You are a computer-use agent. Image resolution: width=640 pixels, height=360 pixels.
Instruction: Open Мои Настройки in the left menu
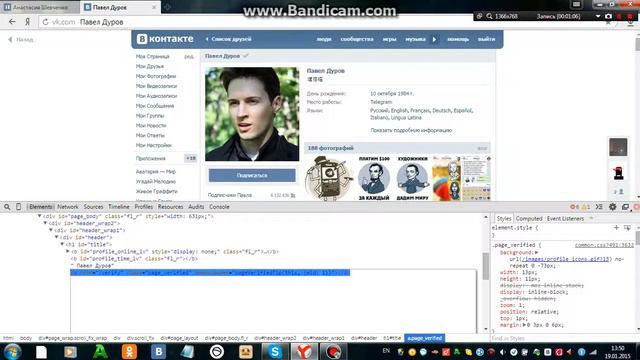pyautogui.click(x=154, y=145)
